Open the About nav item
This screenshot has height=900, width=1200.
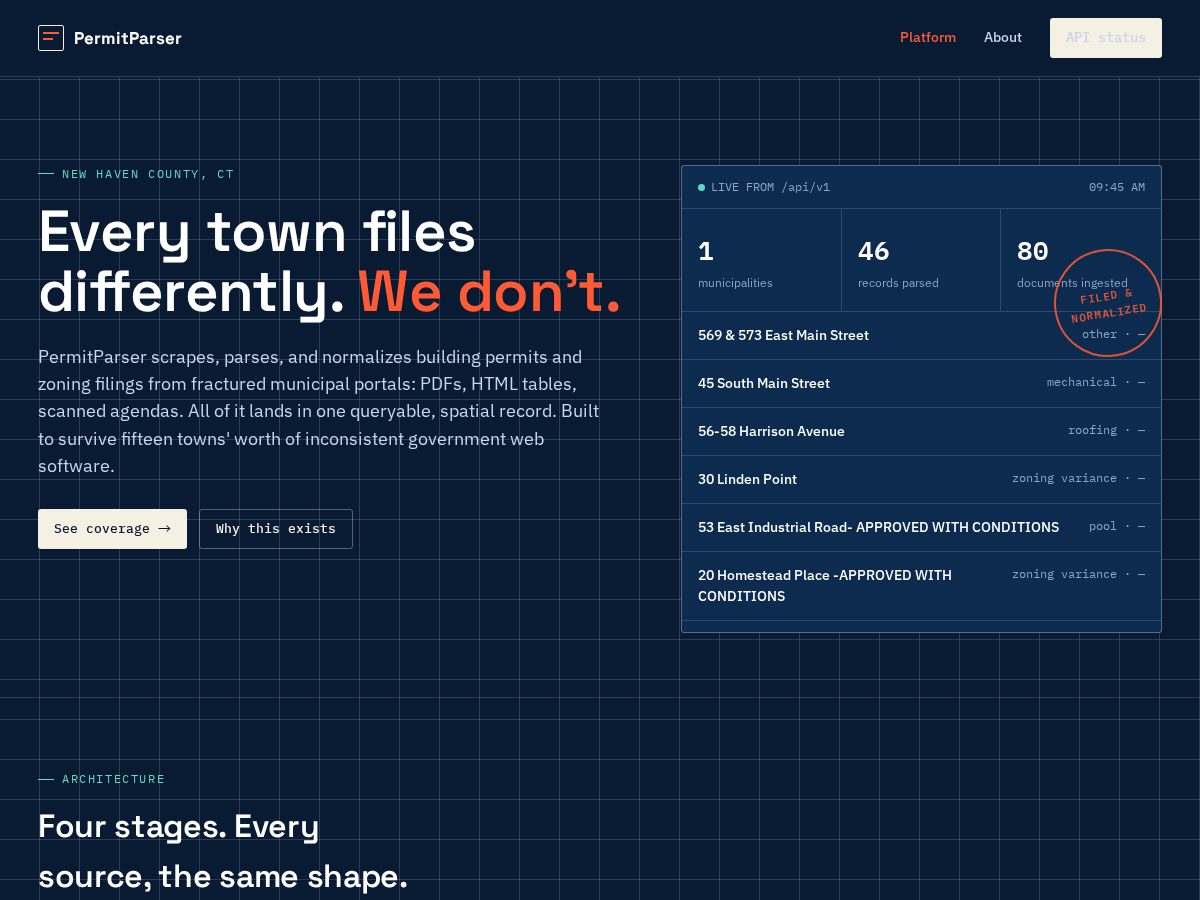pyautogui.click(x=1003, y=37)
